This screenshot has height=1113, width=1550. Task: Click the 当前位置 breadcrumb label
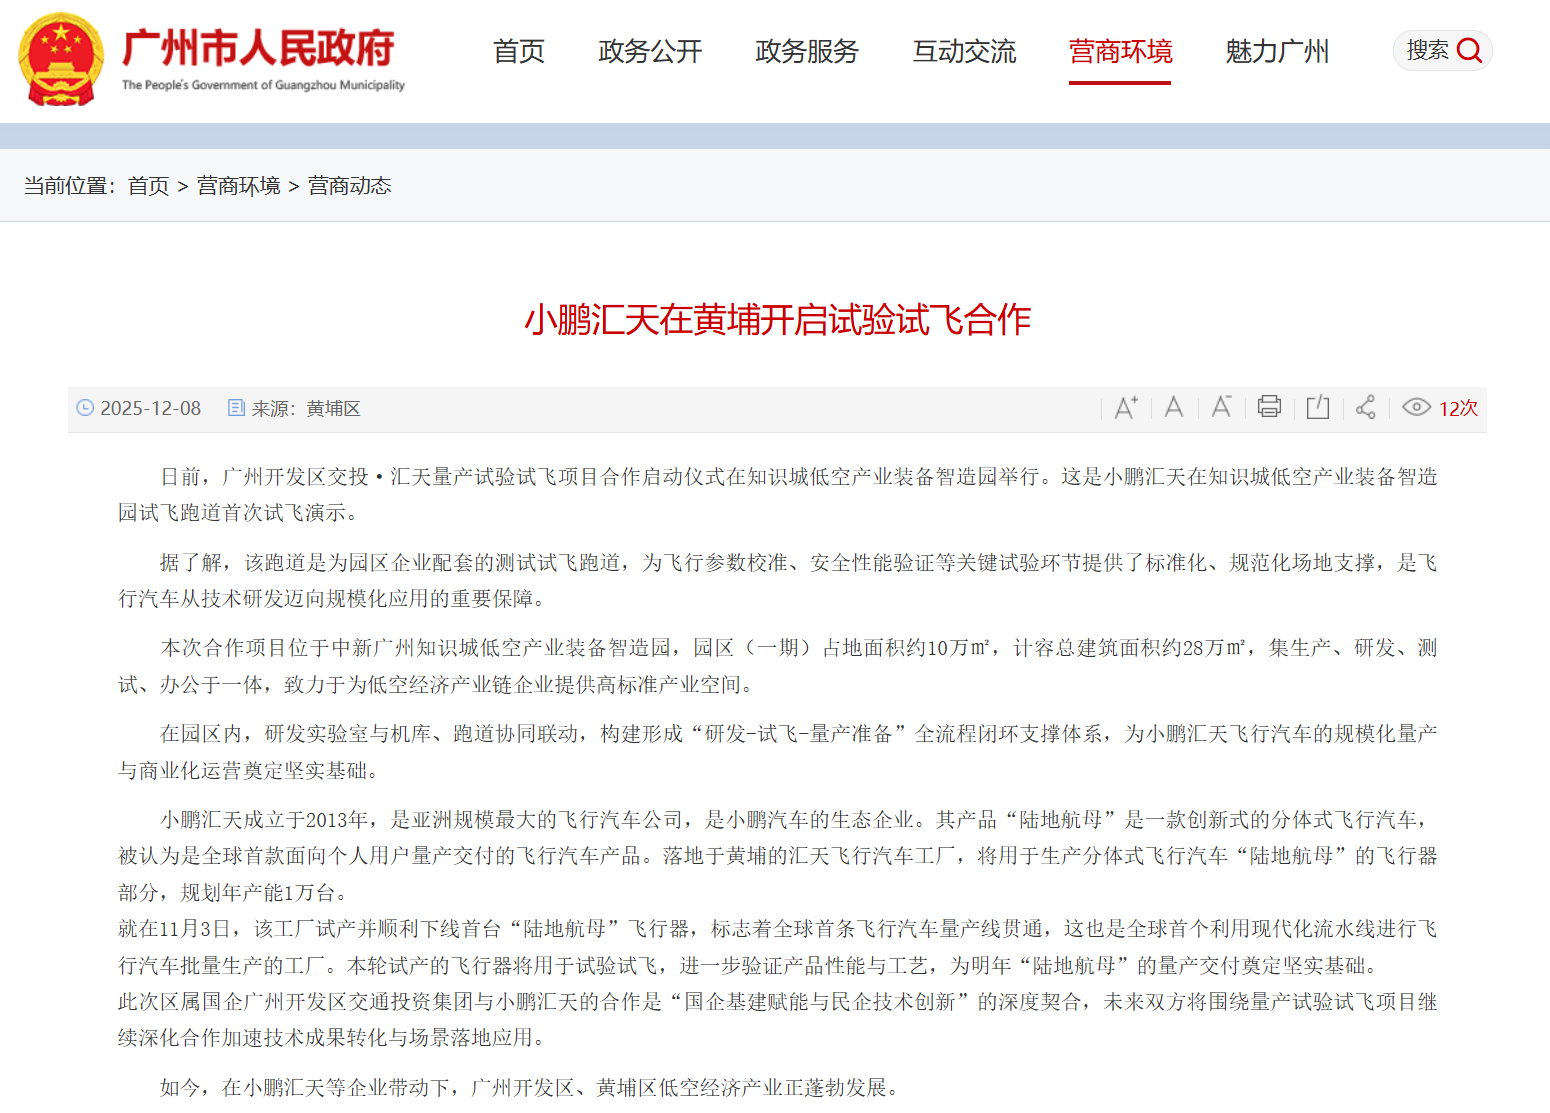coord(69,186)
